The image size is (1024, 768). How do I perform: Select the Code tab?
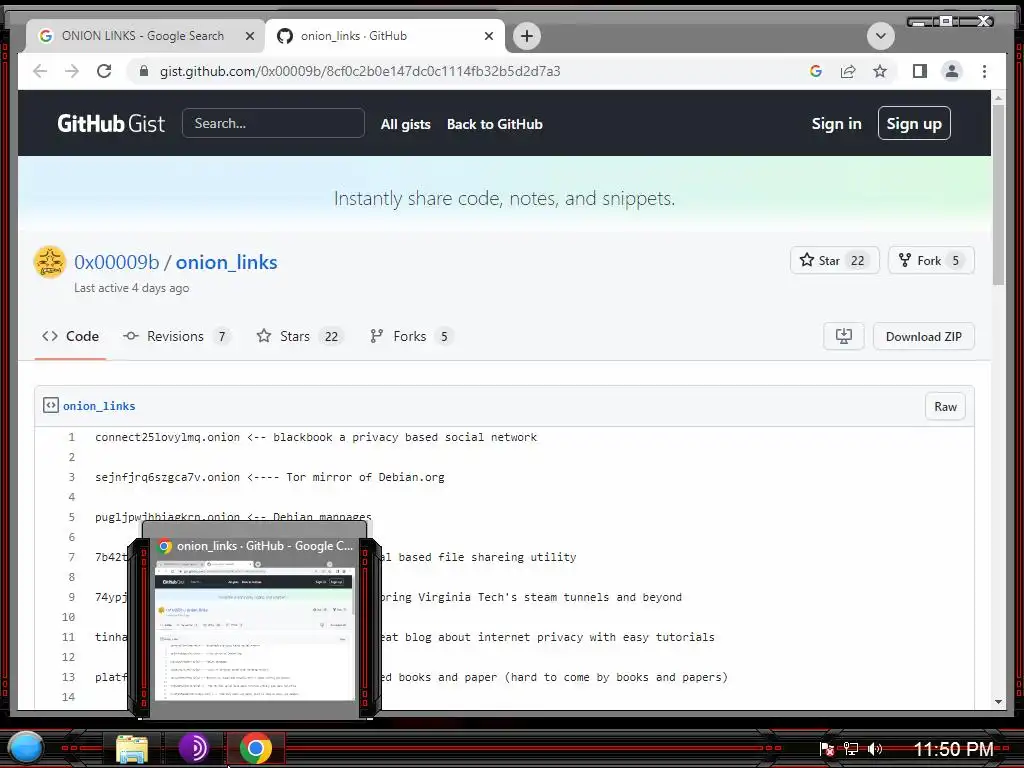tap(71, 336)
